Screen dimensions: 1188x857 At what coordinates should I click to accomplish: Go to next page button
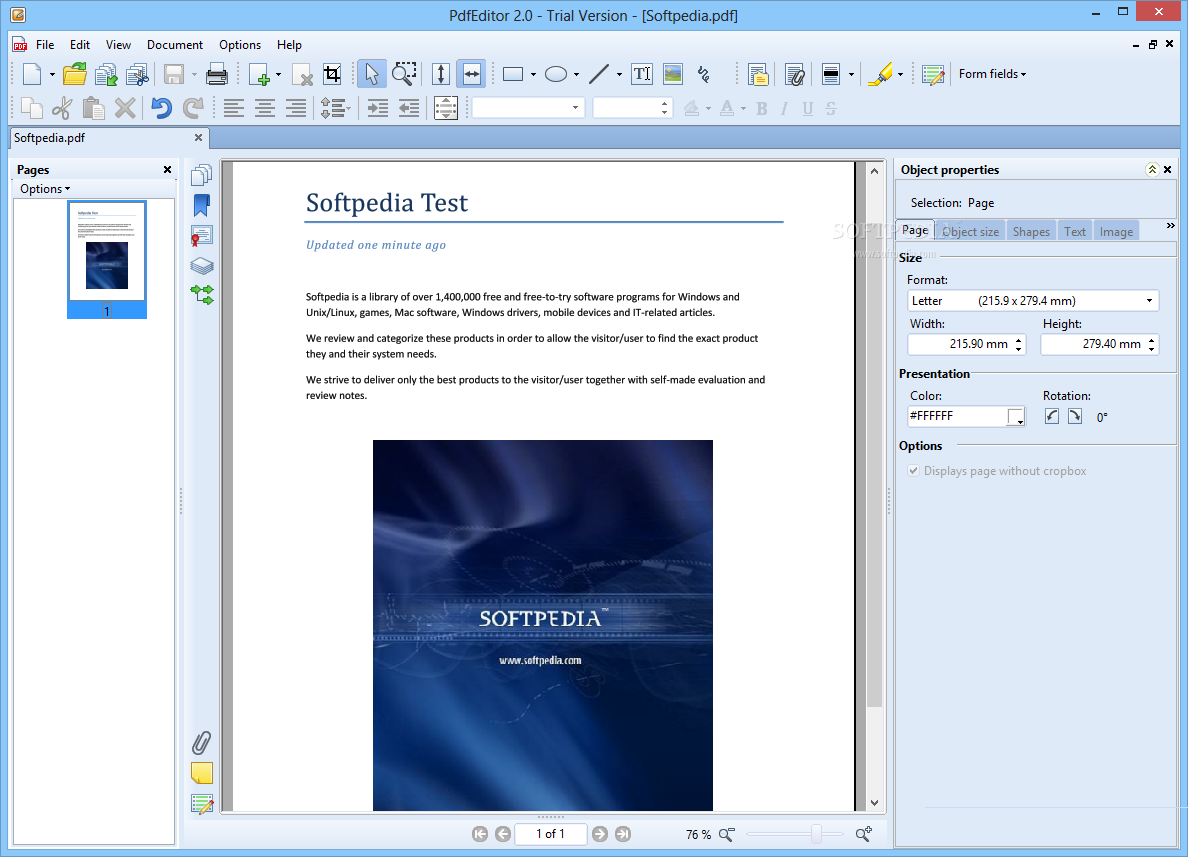[599, 834]
